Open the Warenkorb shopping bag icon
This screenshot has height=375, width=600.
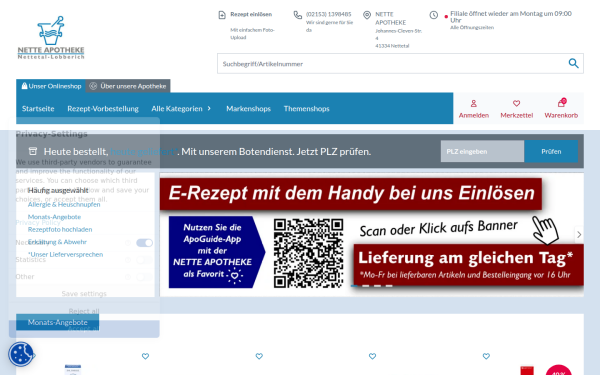(x=561, y=103)
